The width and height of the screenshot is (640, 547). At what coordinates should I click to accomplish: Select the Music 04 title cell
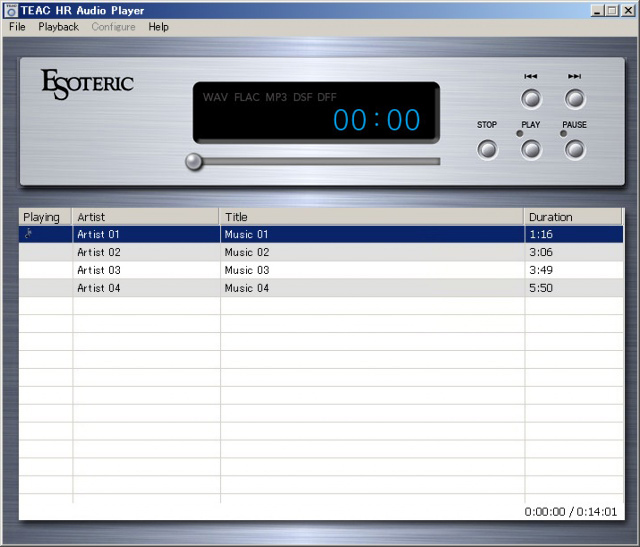(x=372, y=288)
